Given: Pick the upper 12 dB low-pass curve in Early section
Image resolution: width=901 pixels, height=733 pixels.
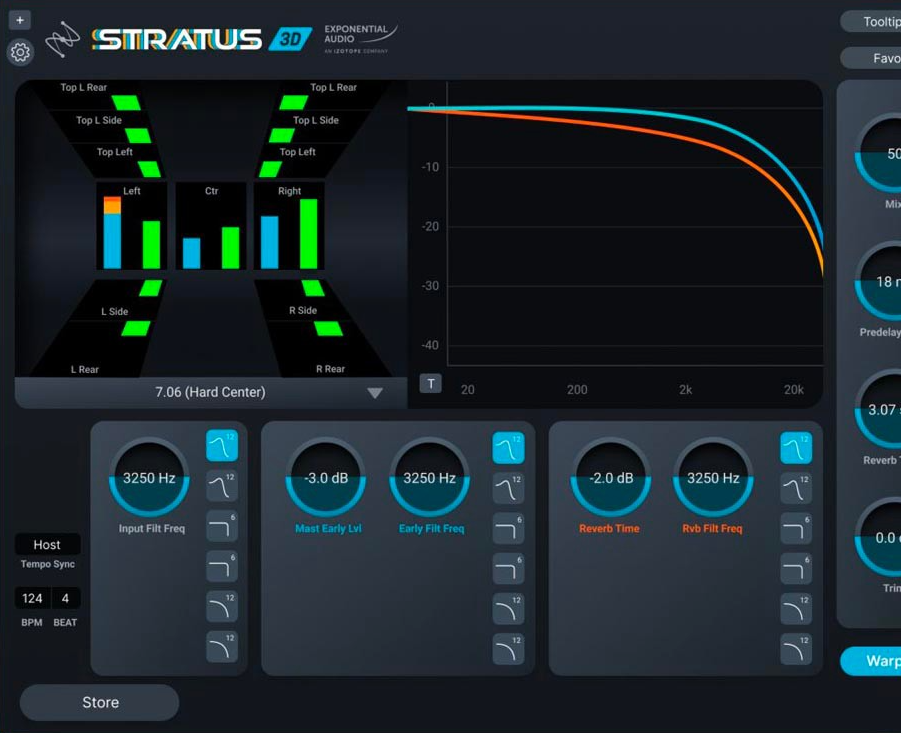Looking at the screenshot, I should (509, 609).
